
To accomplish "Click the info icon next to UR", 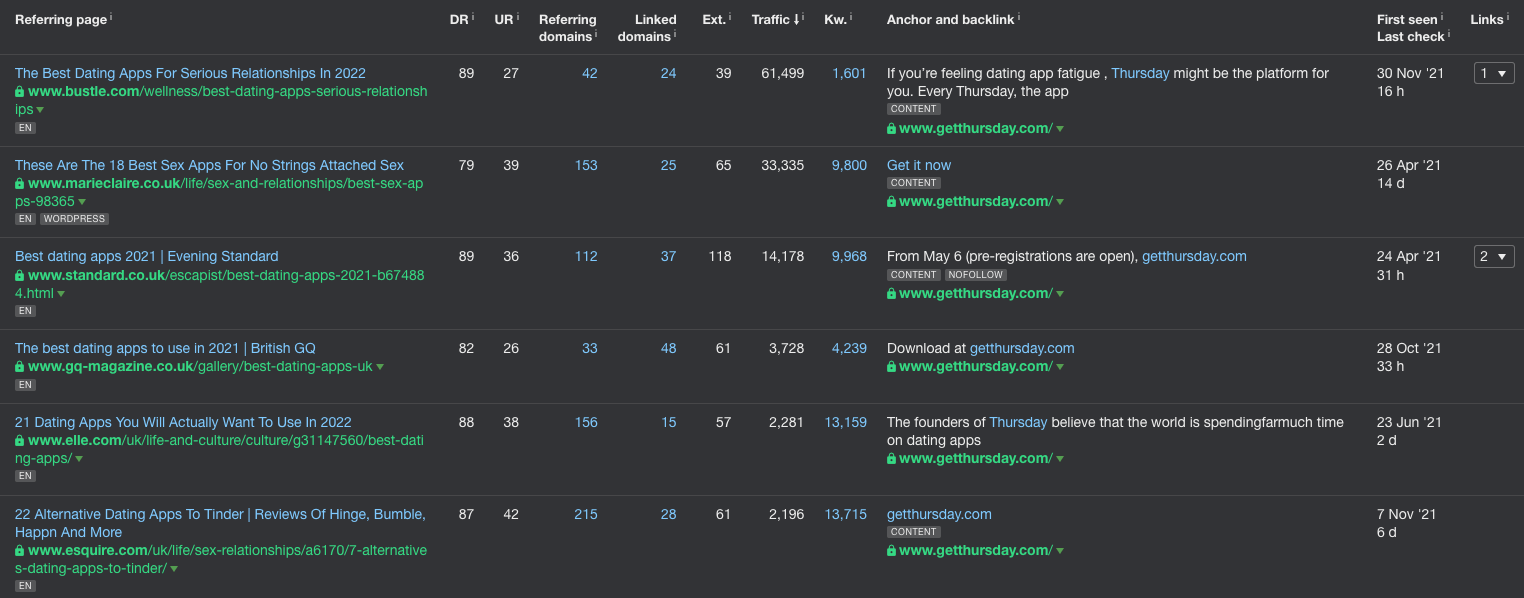I will tap(518, 17).
